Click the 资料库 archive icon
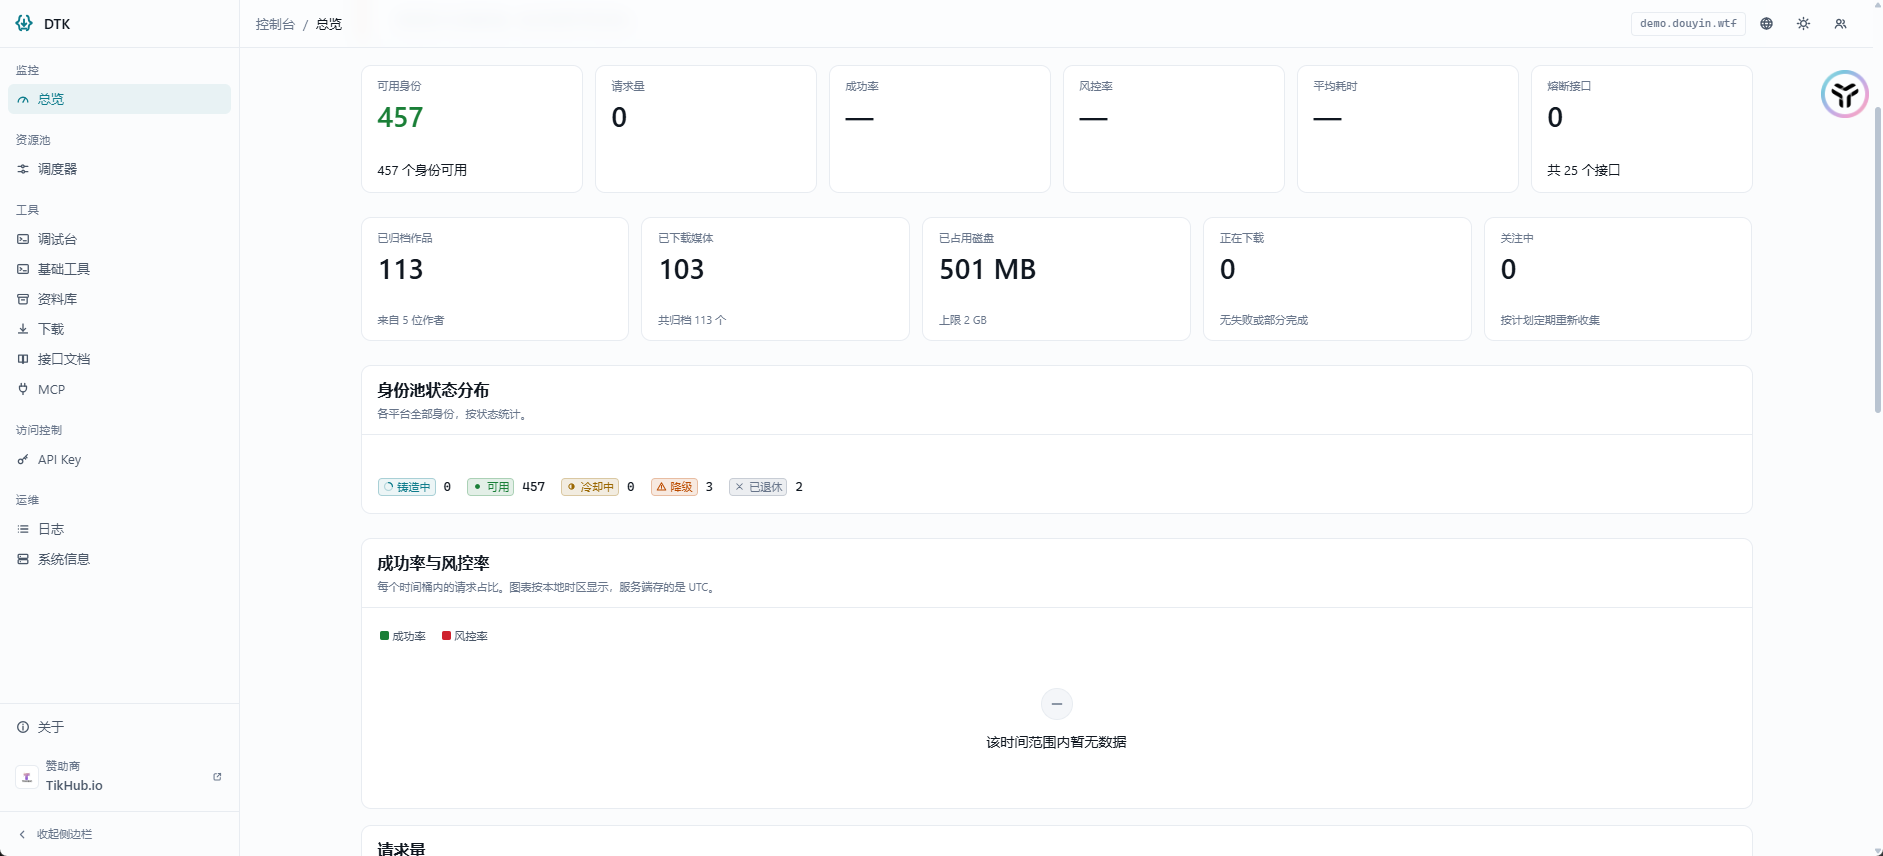This screenshot has height=856, width=1883. (x=23, y=299)
